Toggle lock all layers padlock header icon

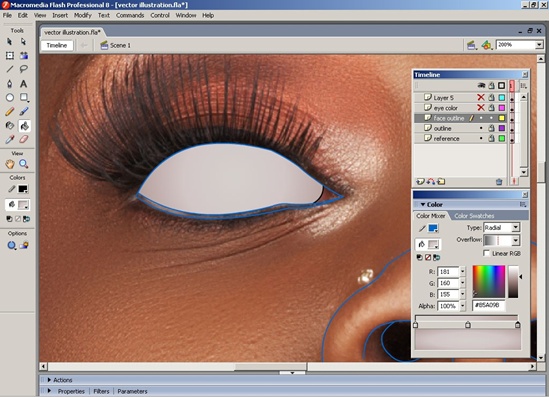click(x=492, y=85)
